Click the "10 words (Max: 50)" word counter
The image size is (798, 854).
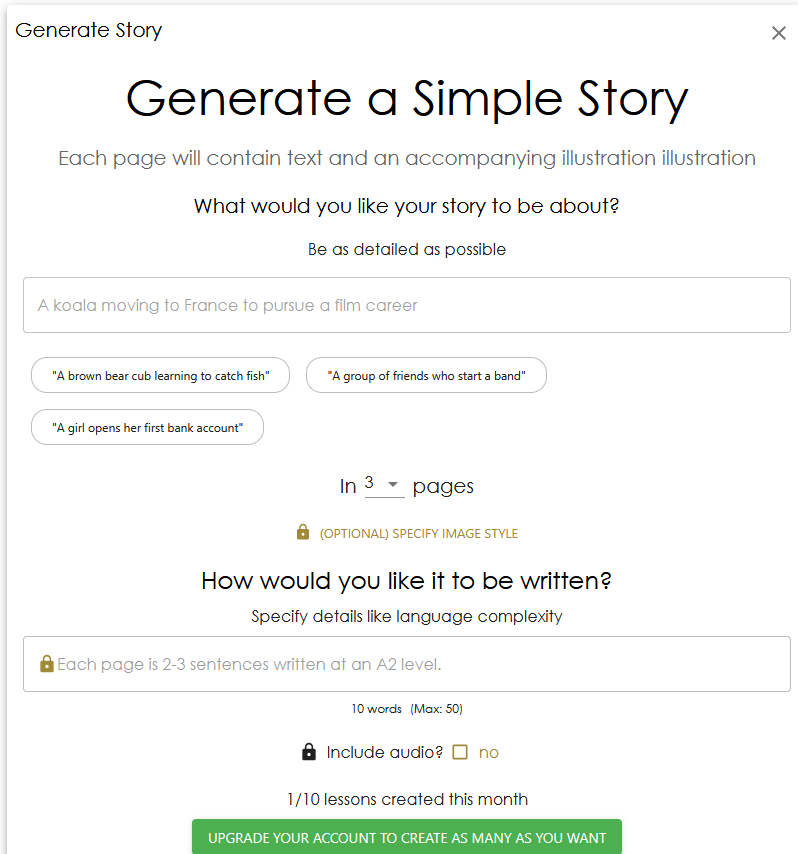coord(406,709)
